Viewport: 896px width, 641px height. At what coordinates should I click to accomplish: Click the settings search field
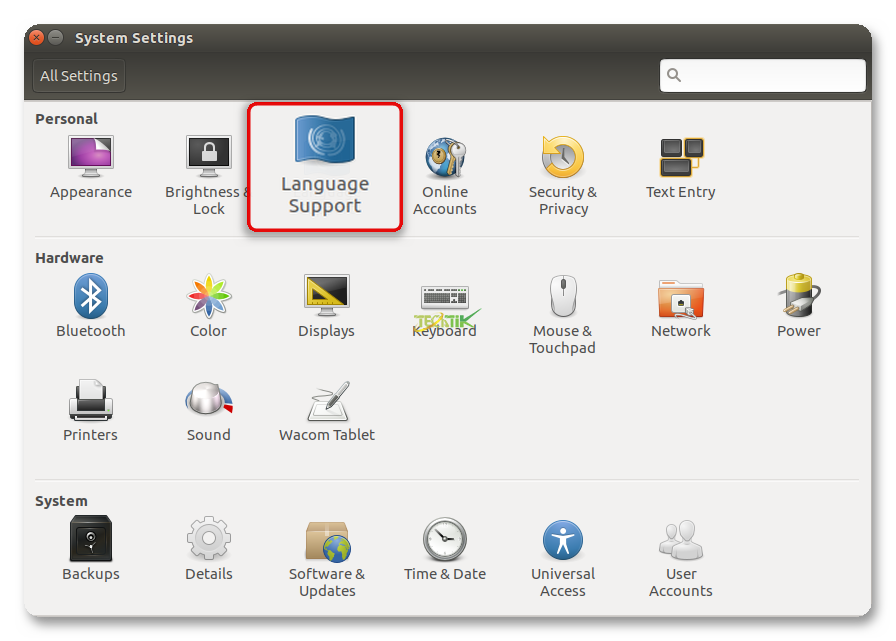(x=770, y=76)
